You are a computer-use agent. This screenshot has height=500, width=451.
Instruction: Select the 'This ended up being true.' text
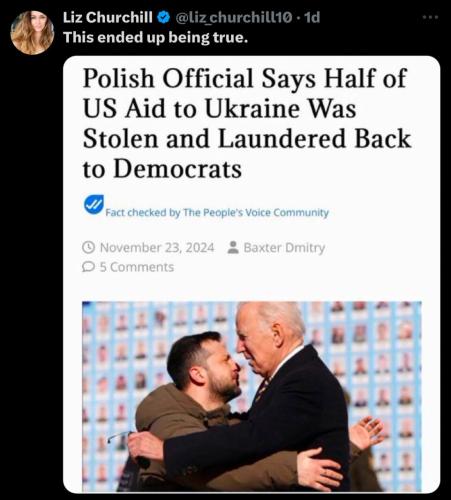156,37
